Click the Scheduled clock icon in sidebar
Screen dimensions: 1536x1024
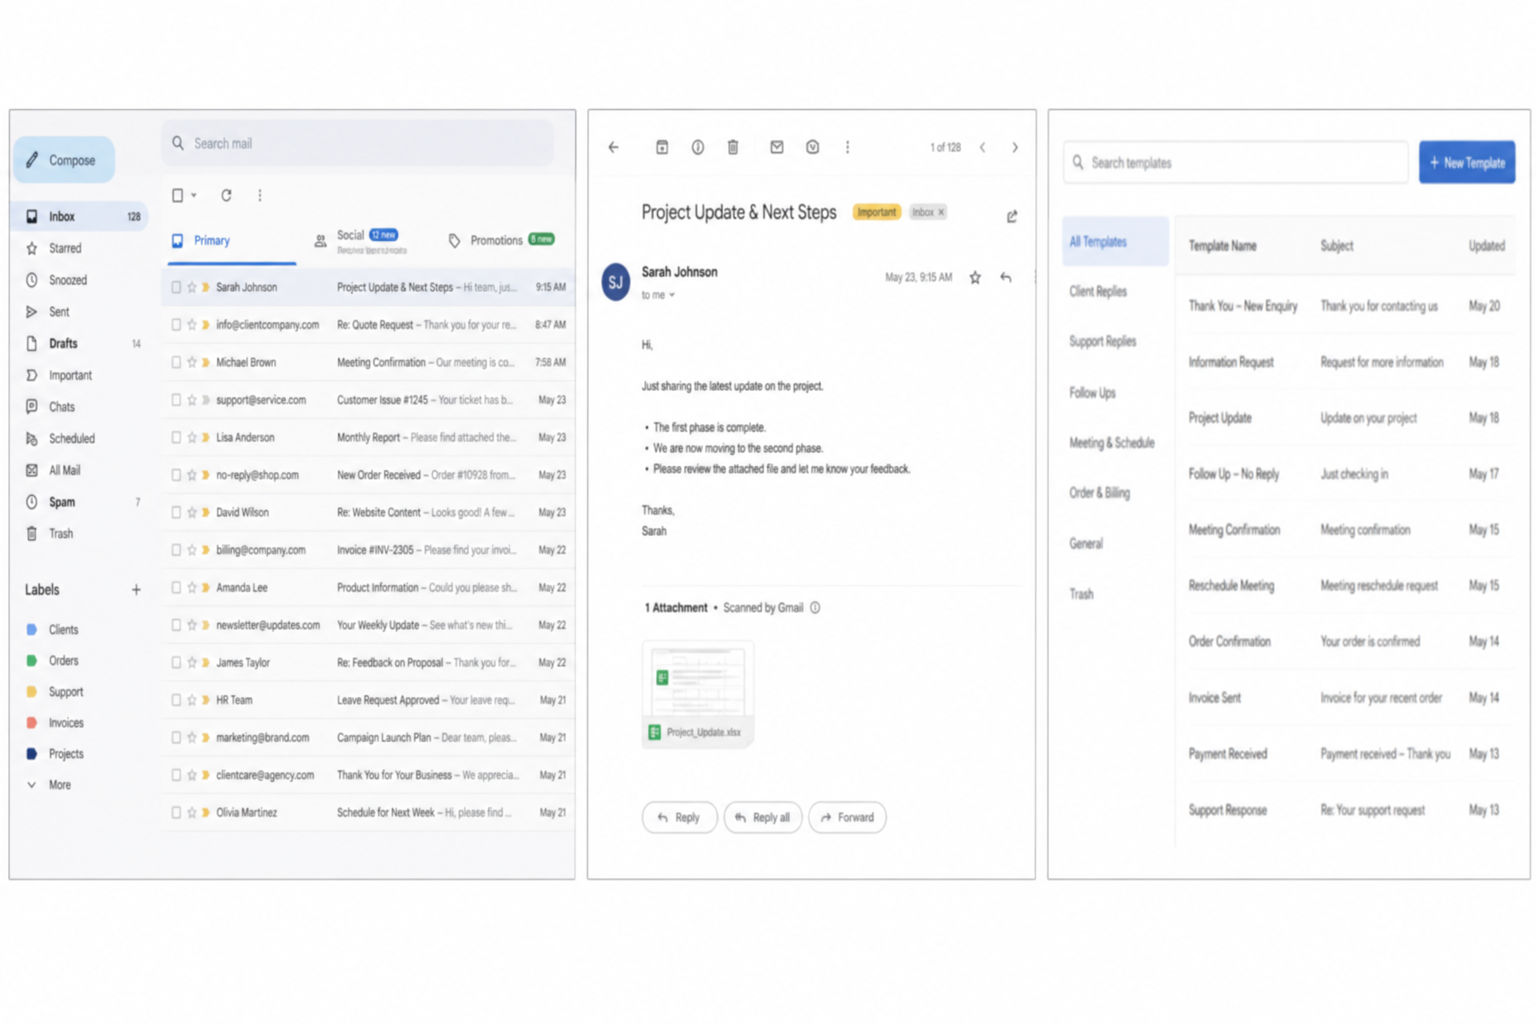[32, 439]
